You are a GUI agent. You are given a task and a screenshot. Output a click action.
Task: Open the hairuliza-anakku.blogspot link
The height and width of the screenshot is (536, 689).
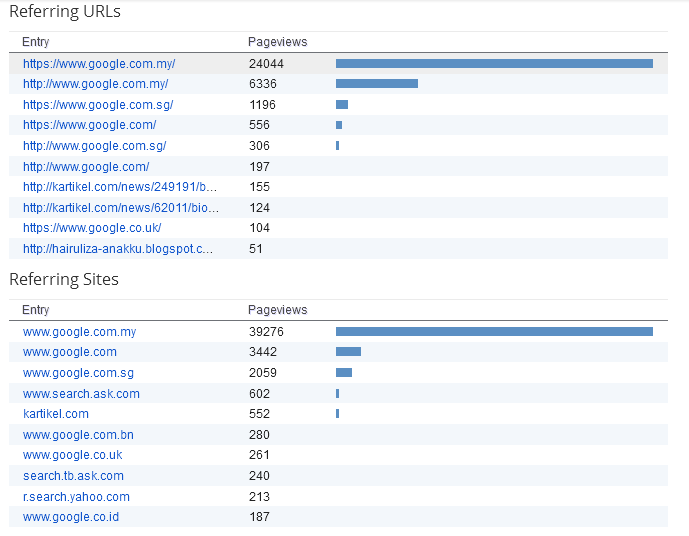coord(118,249)
